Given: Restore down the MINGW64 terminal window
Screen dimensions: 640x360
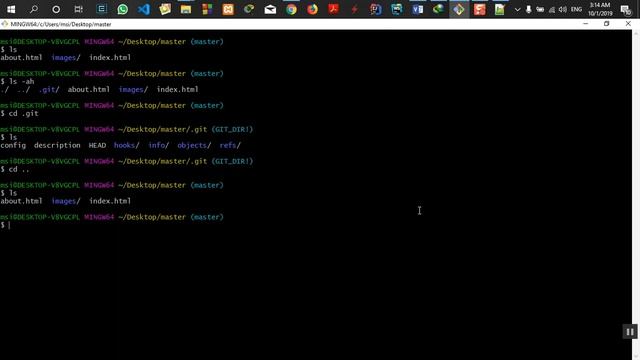Looking at the screenshot, I should tap(607, 24).
